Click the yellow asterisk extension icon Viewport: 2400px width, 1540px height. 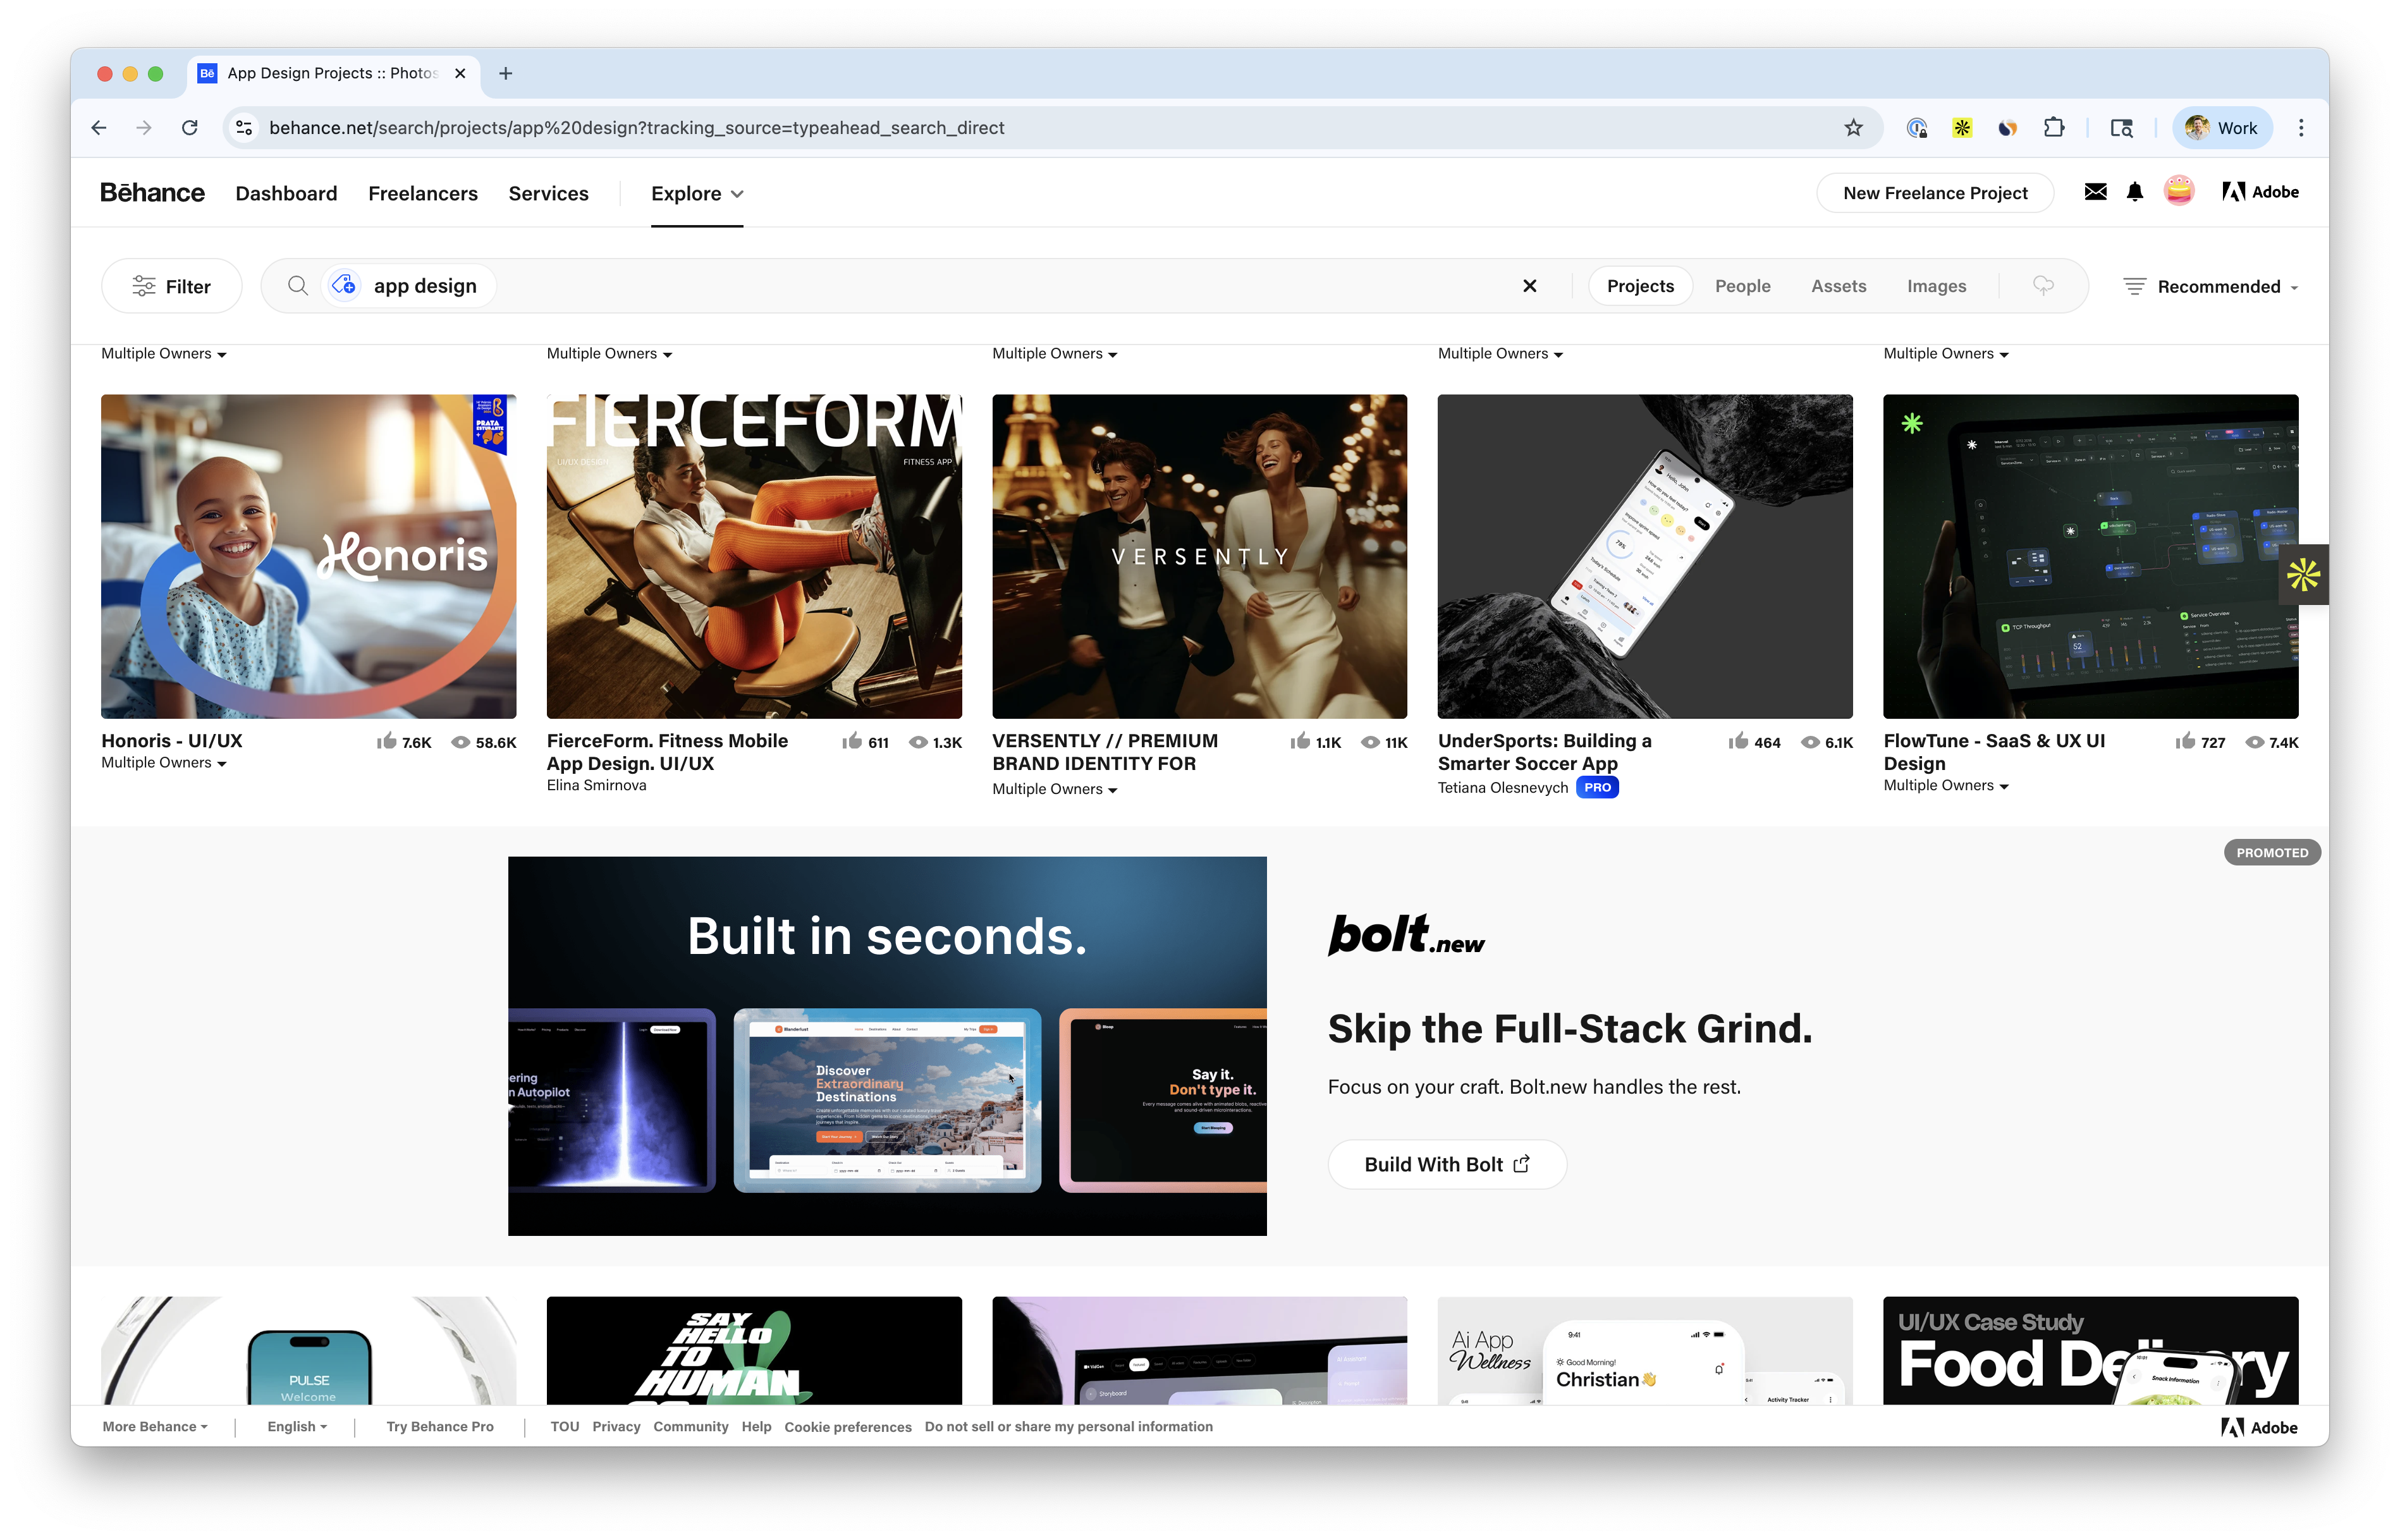pyautogui.click(x=1962, y=128)
